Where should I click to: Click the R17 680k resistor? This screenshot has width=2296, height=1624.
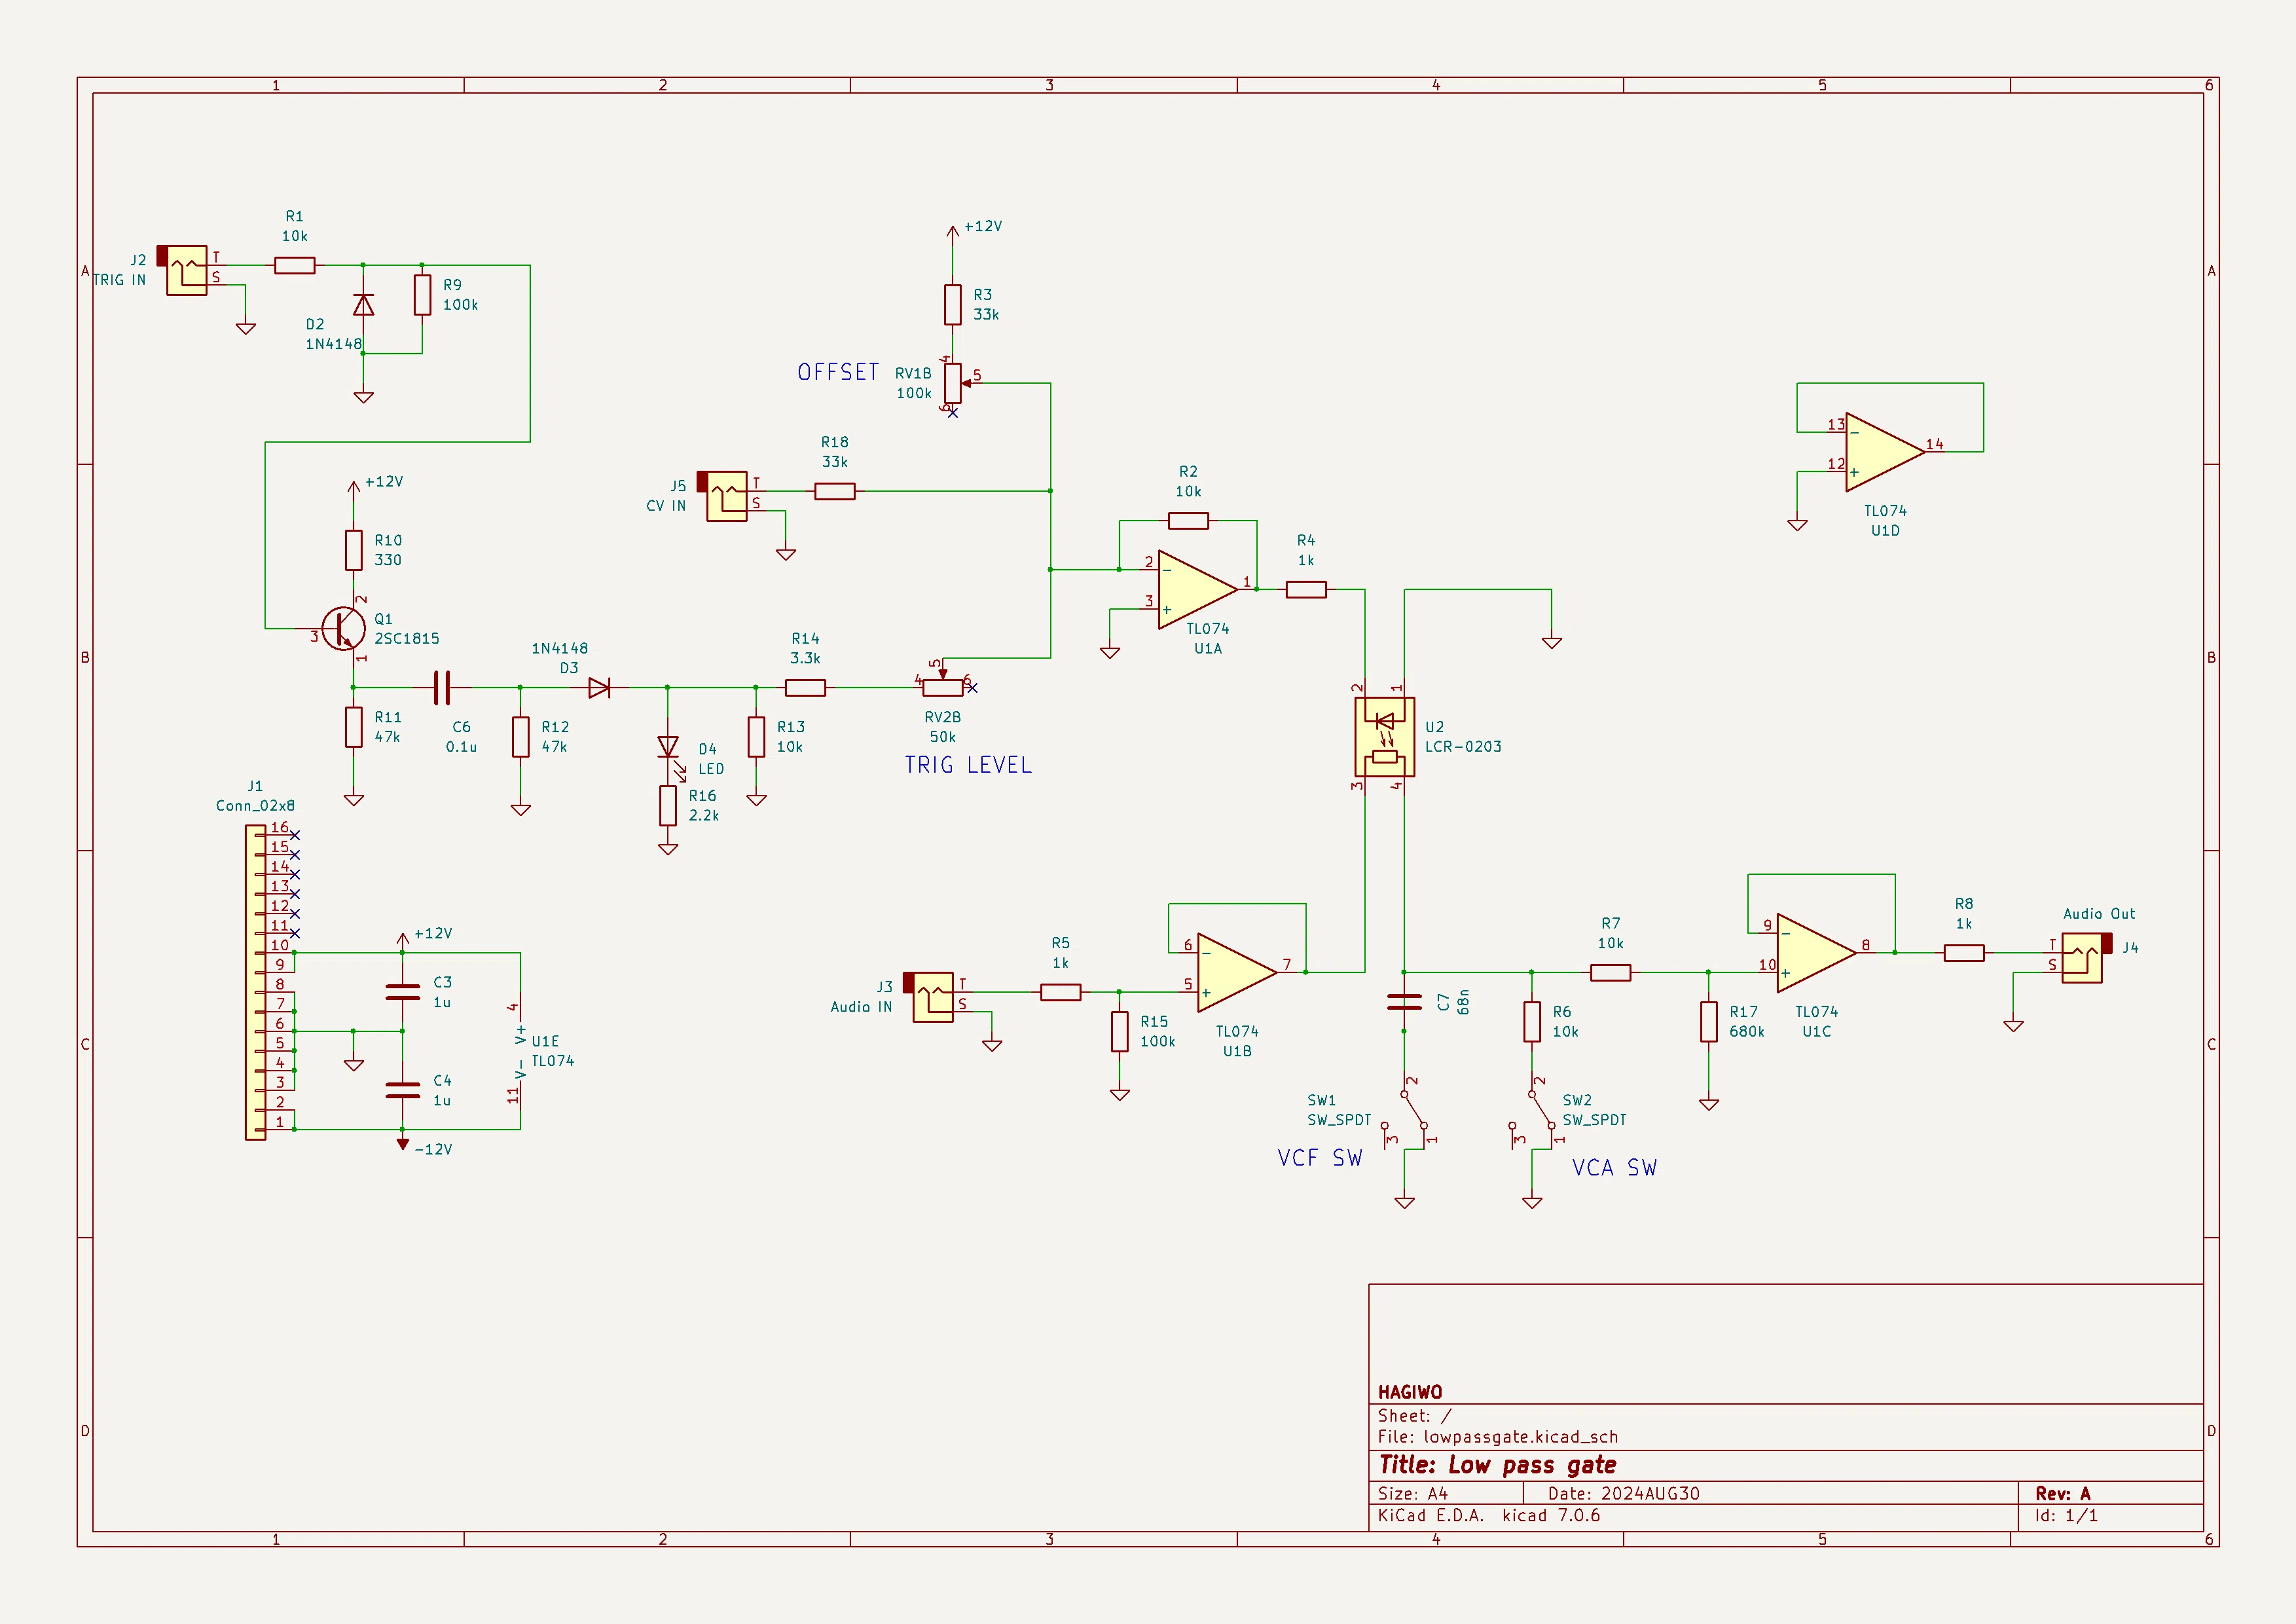(x=1709, y=1022)
